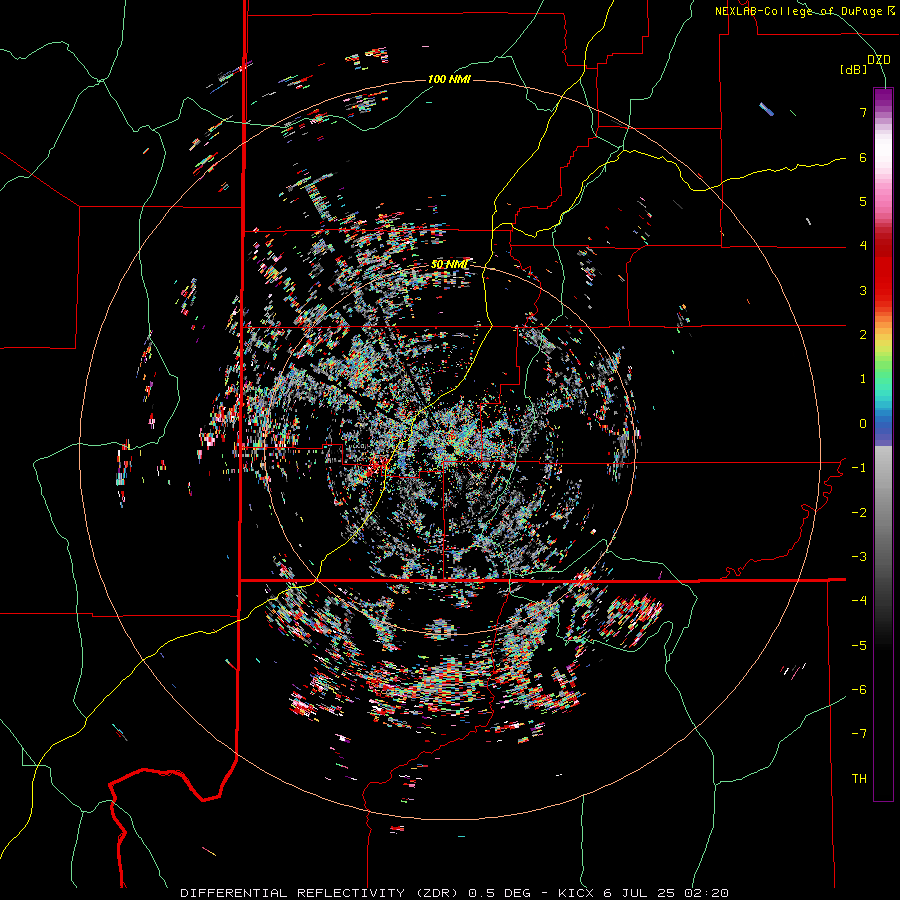Click the TH threshold label
Screen dimensions: 900x900
tap(859, 779)
